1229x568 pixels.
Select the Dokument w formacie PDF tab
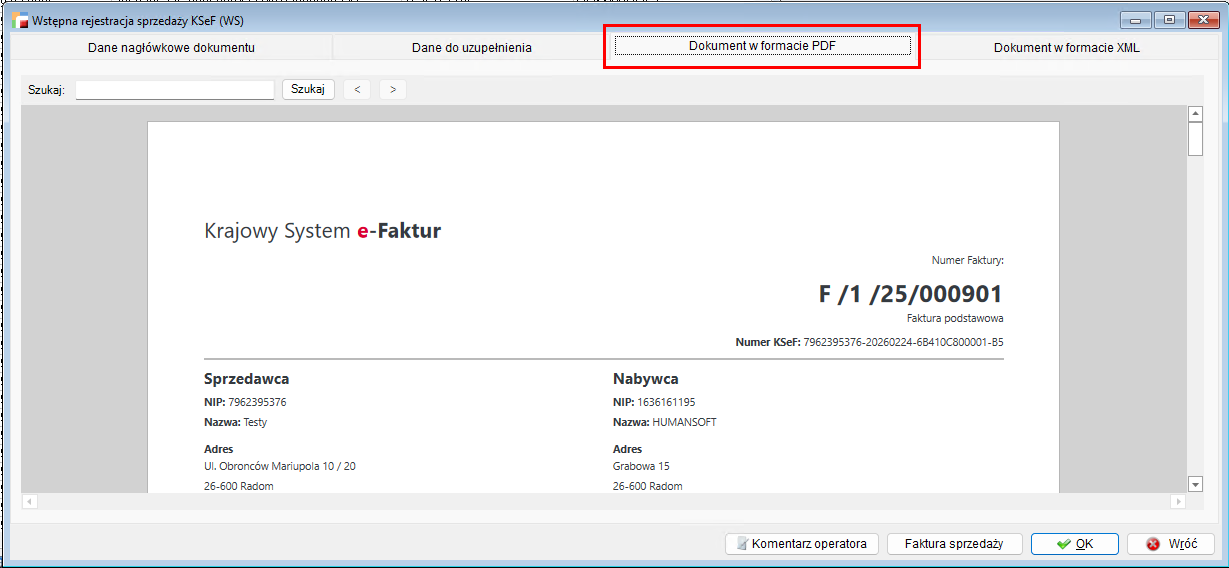tap(762, 46)
